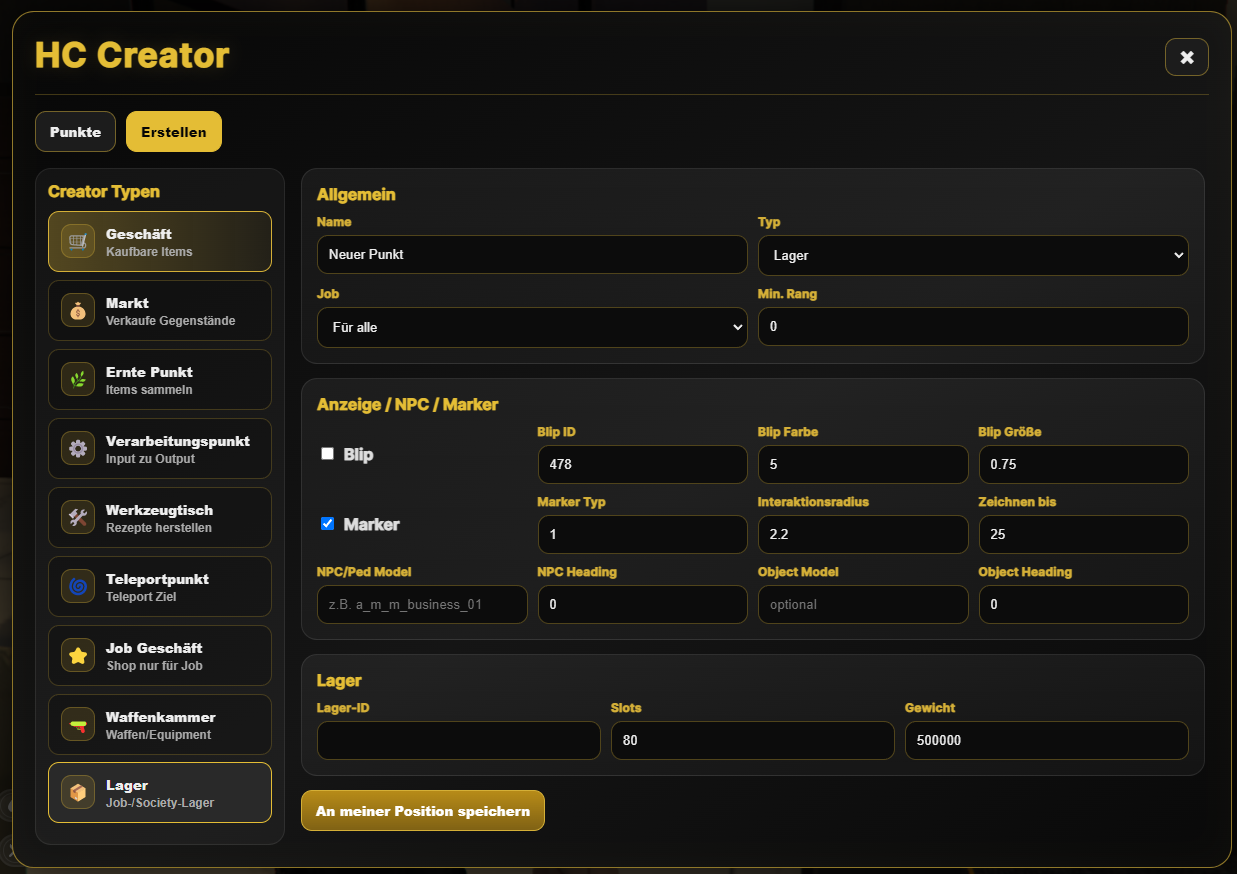This screenshot has width=1237, height=874.
Task: Pick Ernte Punkt title in list
Action: (149, 372)
